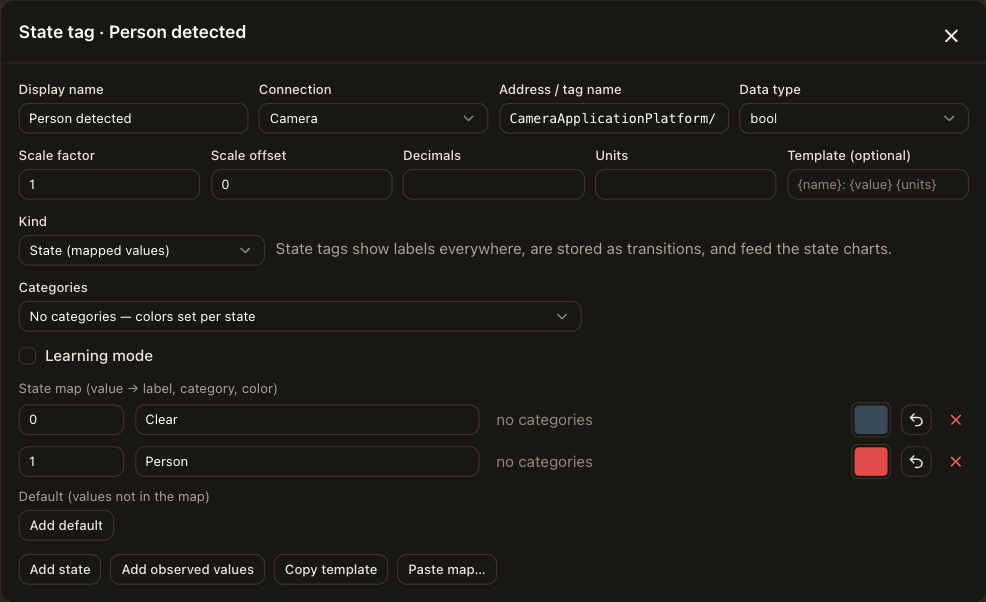Viewport: 986px width, 602px height.
Task: Click 'no categories' text in Clear row
Action: click(544, 420)
